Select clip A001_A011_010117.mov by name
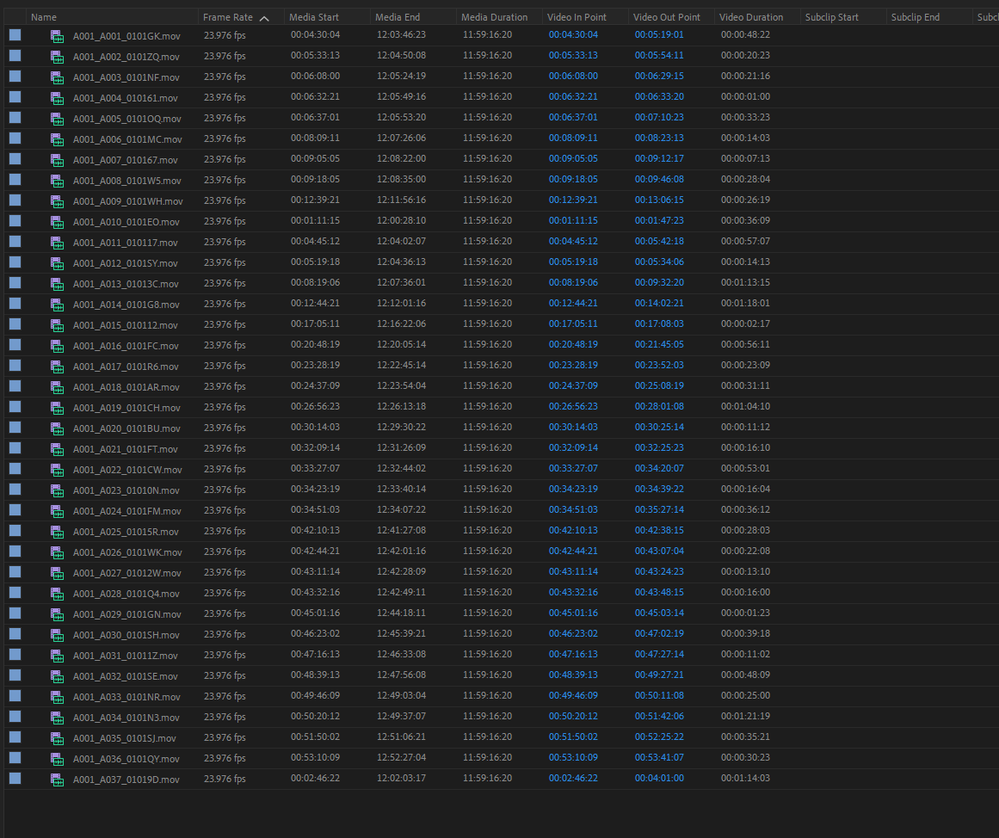This screenshot has width=999, height=838. click(x=126, y=243)
